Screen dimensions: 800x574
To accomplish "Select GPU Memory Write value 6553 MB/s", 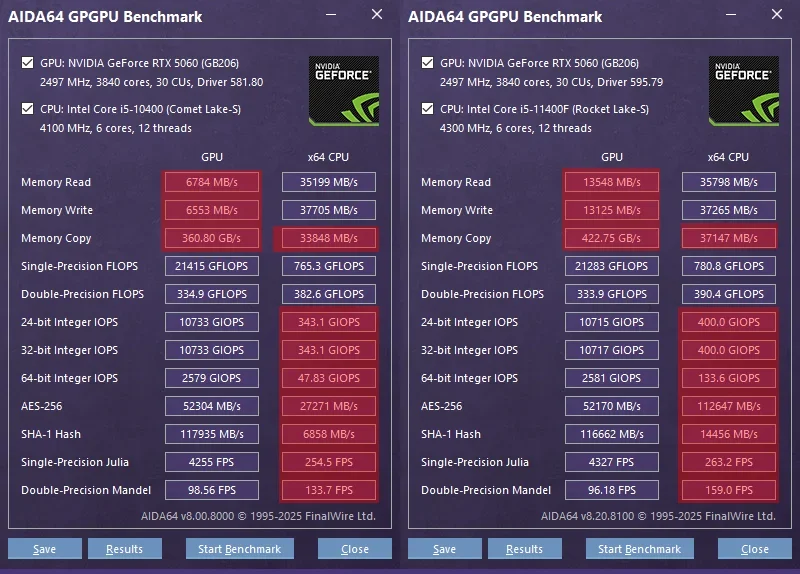I will pyautogui.click(x=212, y=210).
